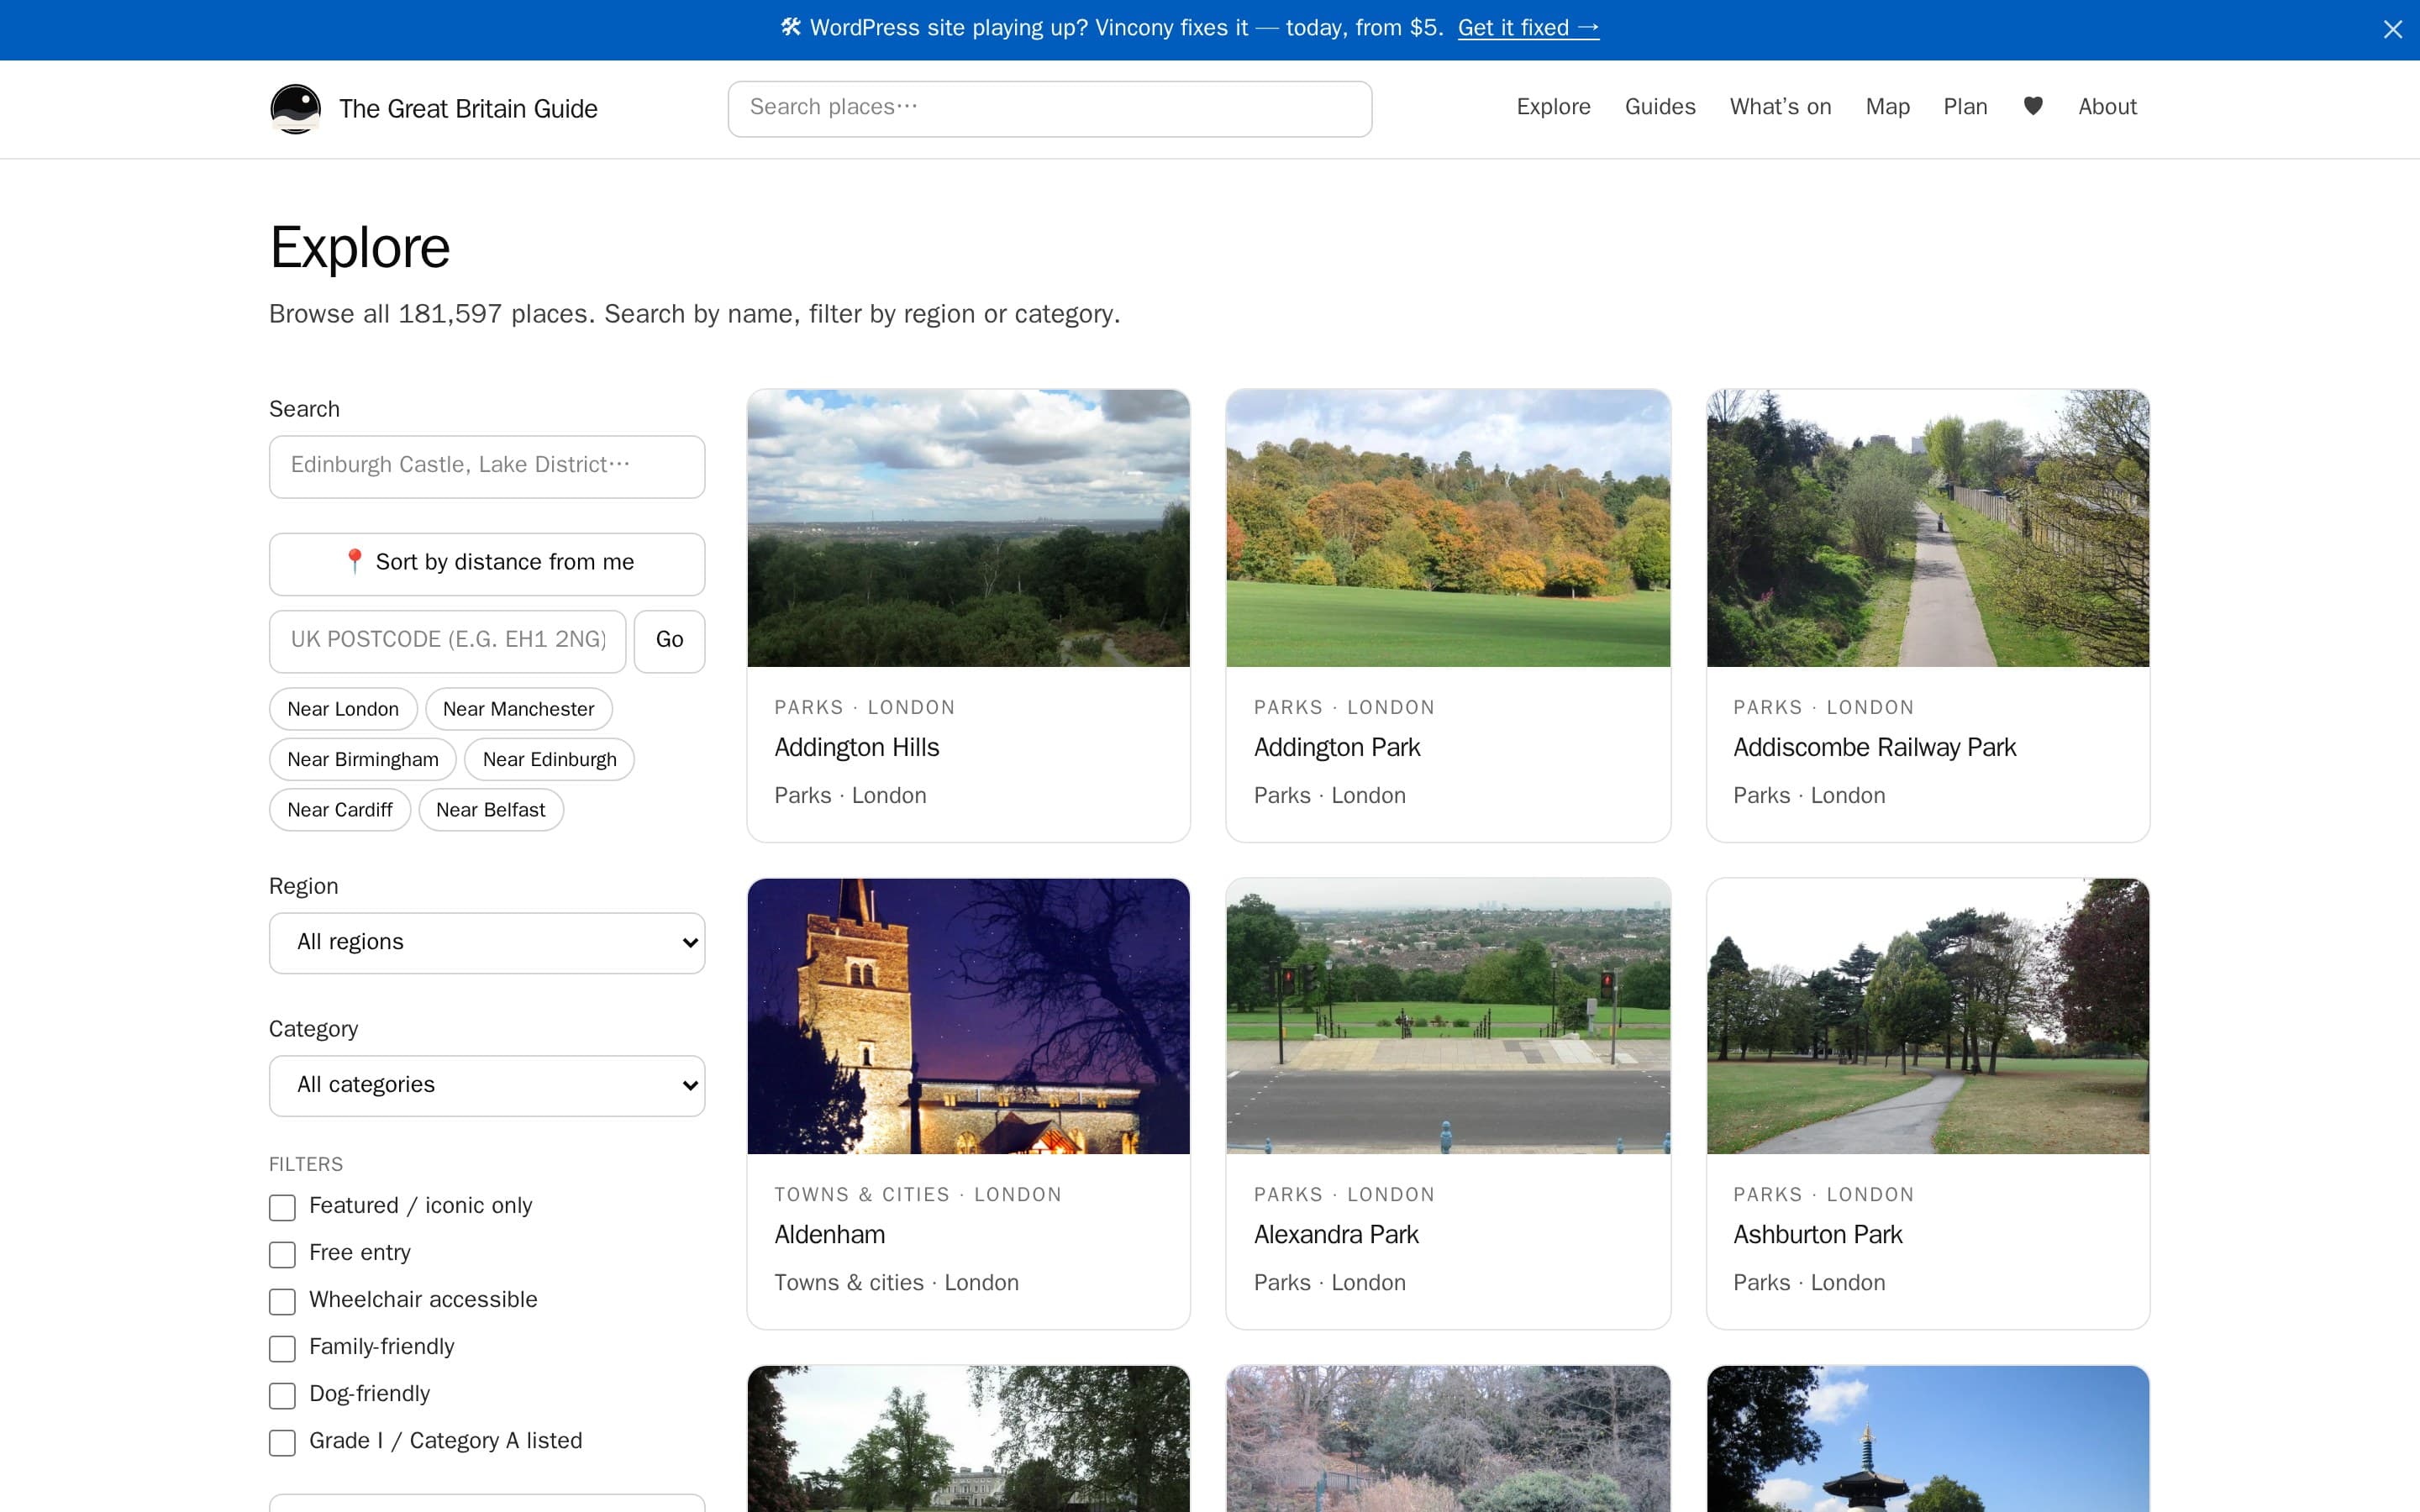Select the Near Edinburgh chip
Image resolution: width=2420 pixels, height=1512 pixels.
tap(549, 759)
